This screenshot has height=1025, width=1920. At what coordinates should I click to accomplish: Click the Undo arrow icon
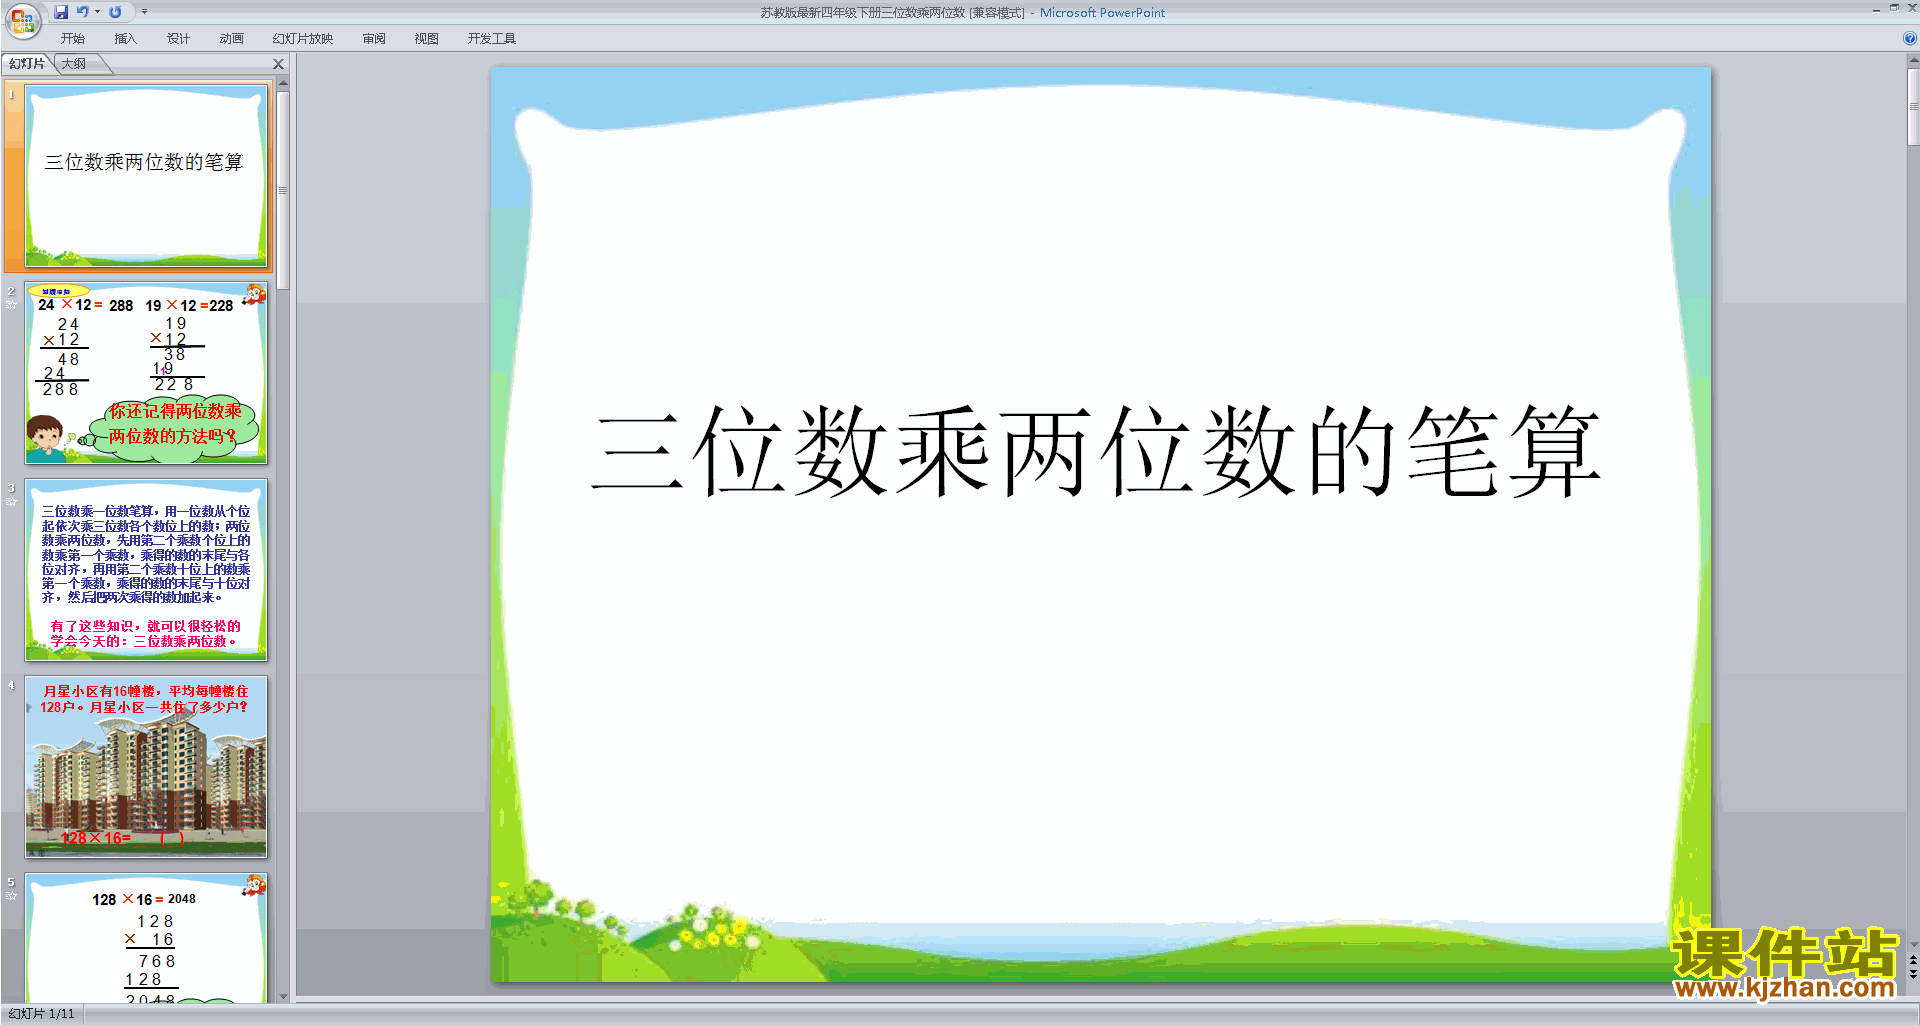point(83,12)
